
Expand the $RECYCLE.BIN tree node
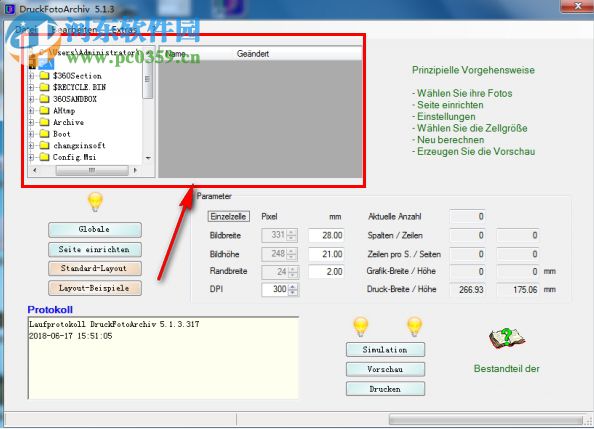coord(32,88)
